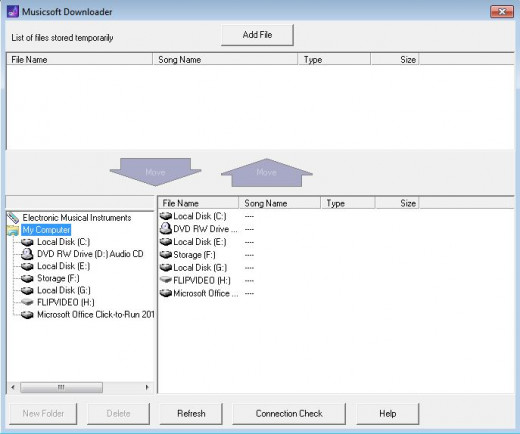The image size is (520, 434).
Task: Click the FLIPVIDEO (H:) drive icon in tree
Action: [x=27, y=302]
